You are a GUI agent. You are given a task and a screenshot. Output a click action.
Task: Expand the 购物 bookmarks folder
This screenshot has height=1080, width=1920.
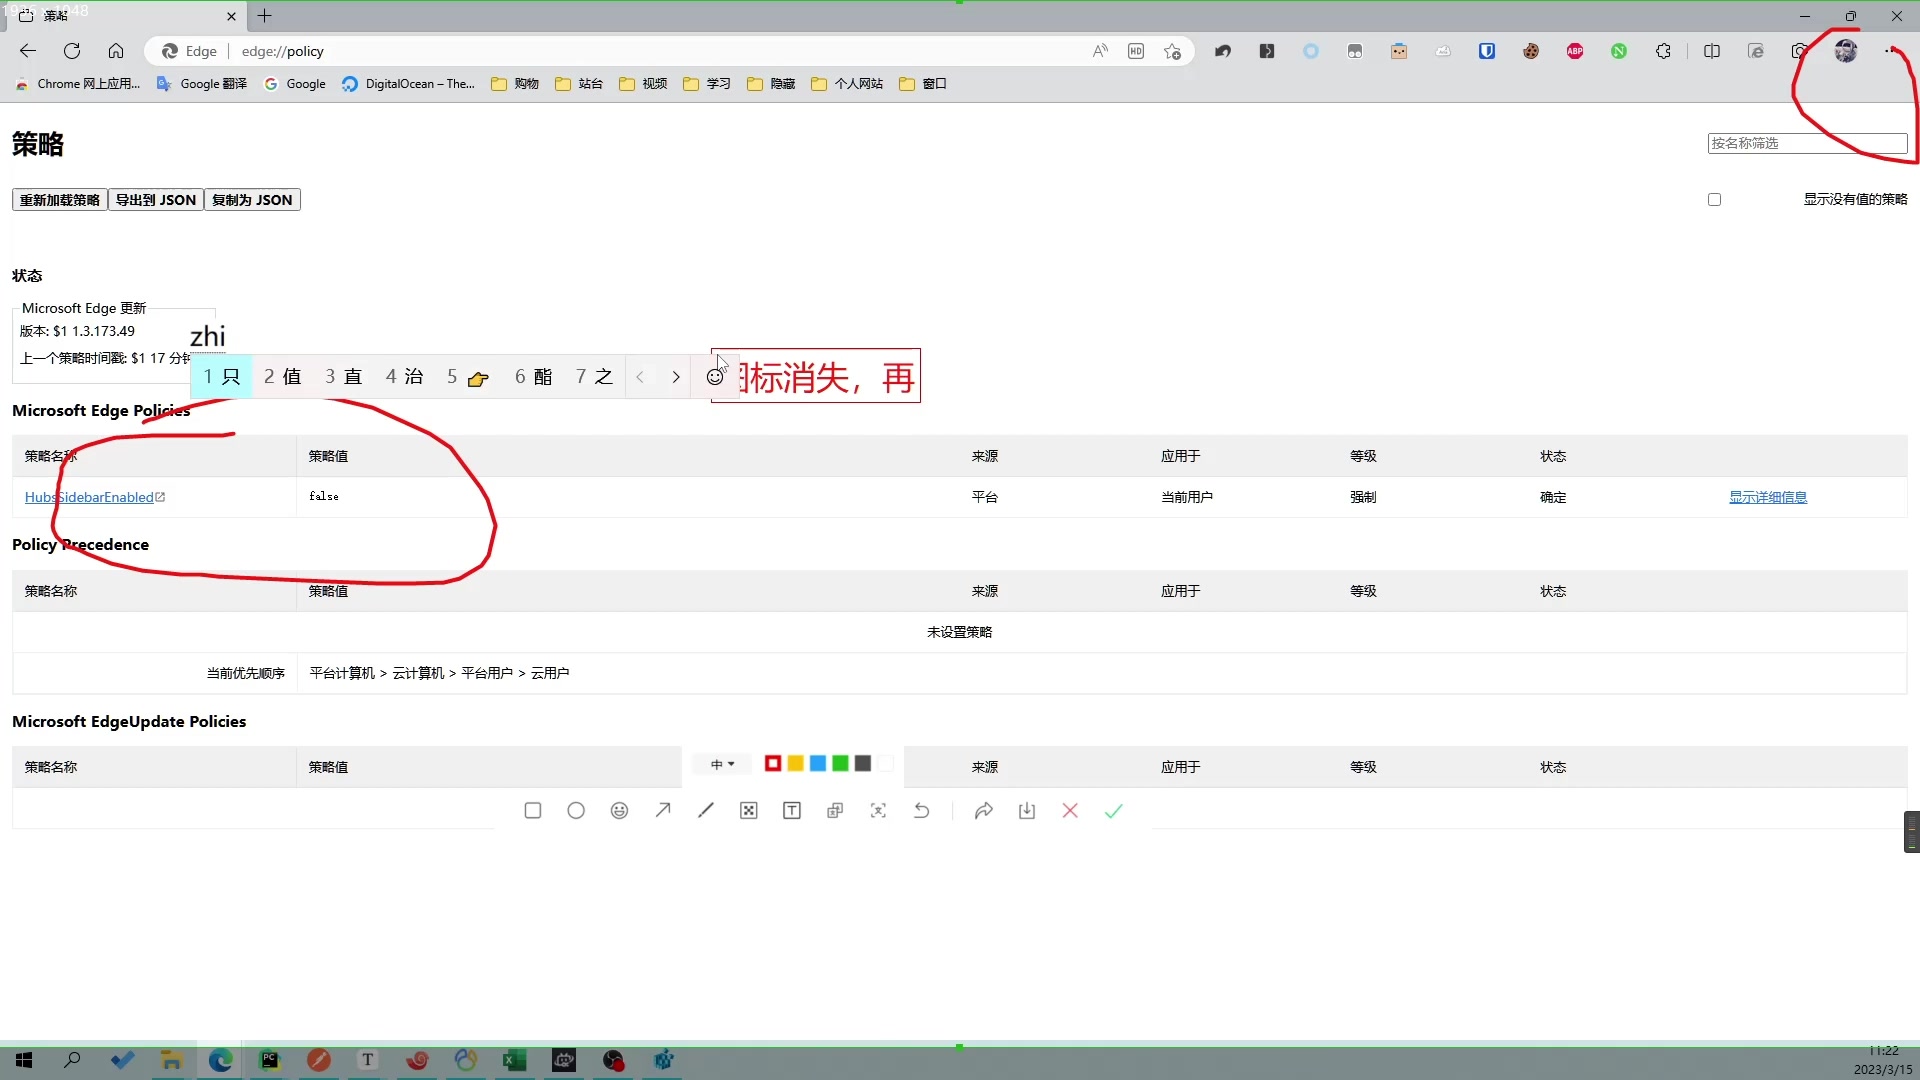(x=515, y=84)
